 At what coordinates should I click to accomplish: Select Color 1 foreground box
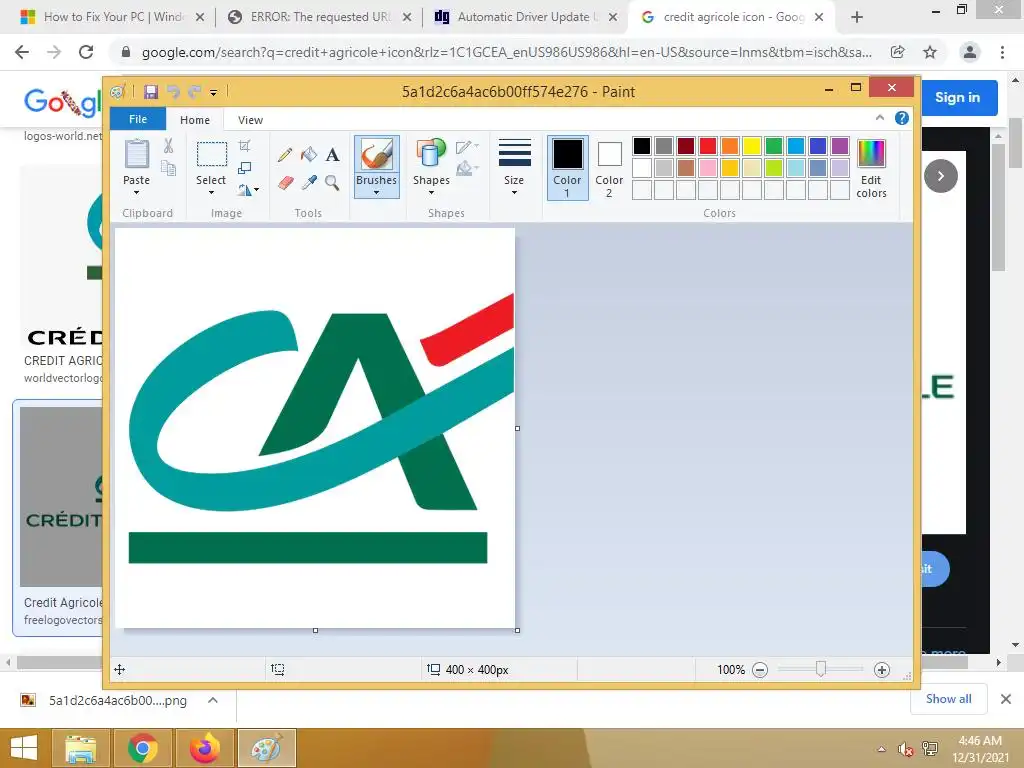click(568, 167)
